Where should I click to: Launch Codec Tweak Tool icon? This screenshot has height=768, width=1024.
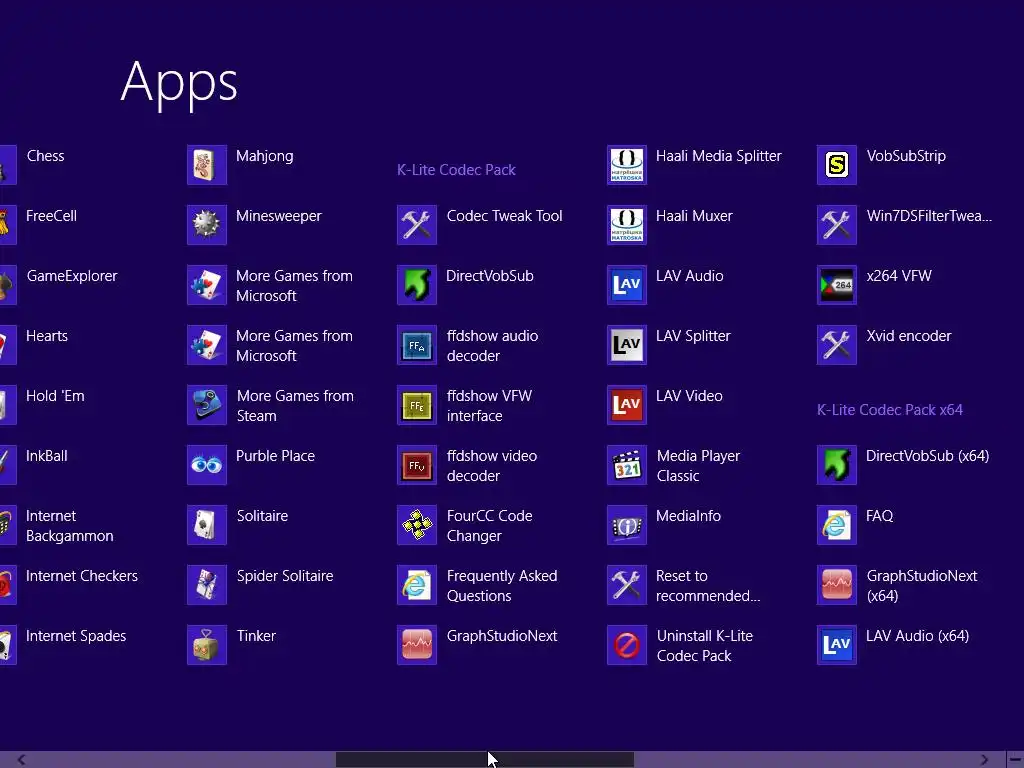pyautogui.click(x=417, y=225)
